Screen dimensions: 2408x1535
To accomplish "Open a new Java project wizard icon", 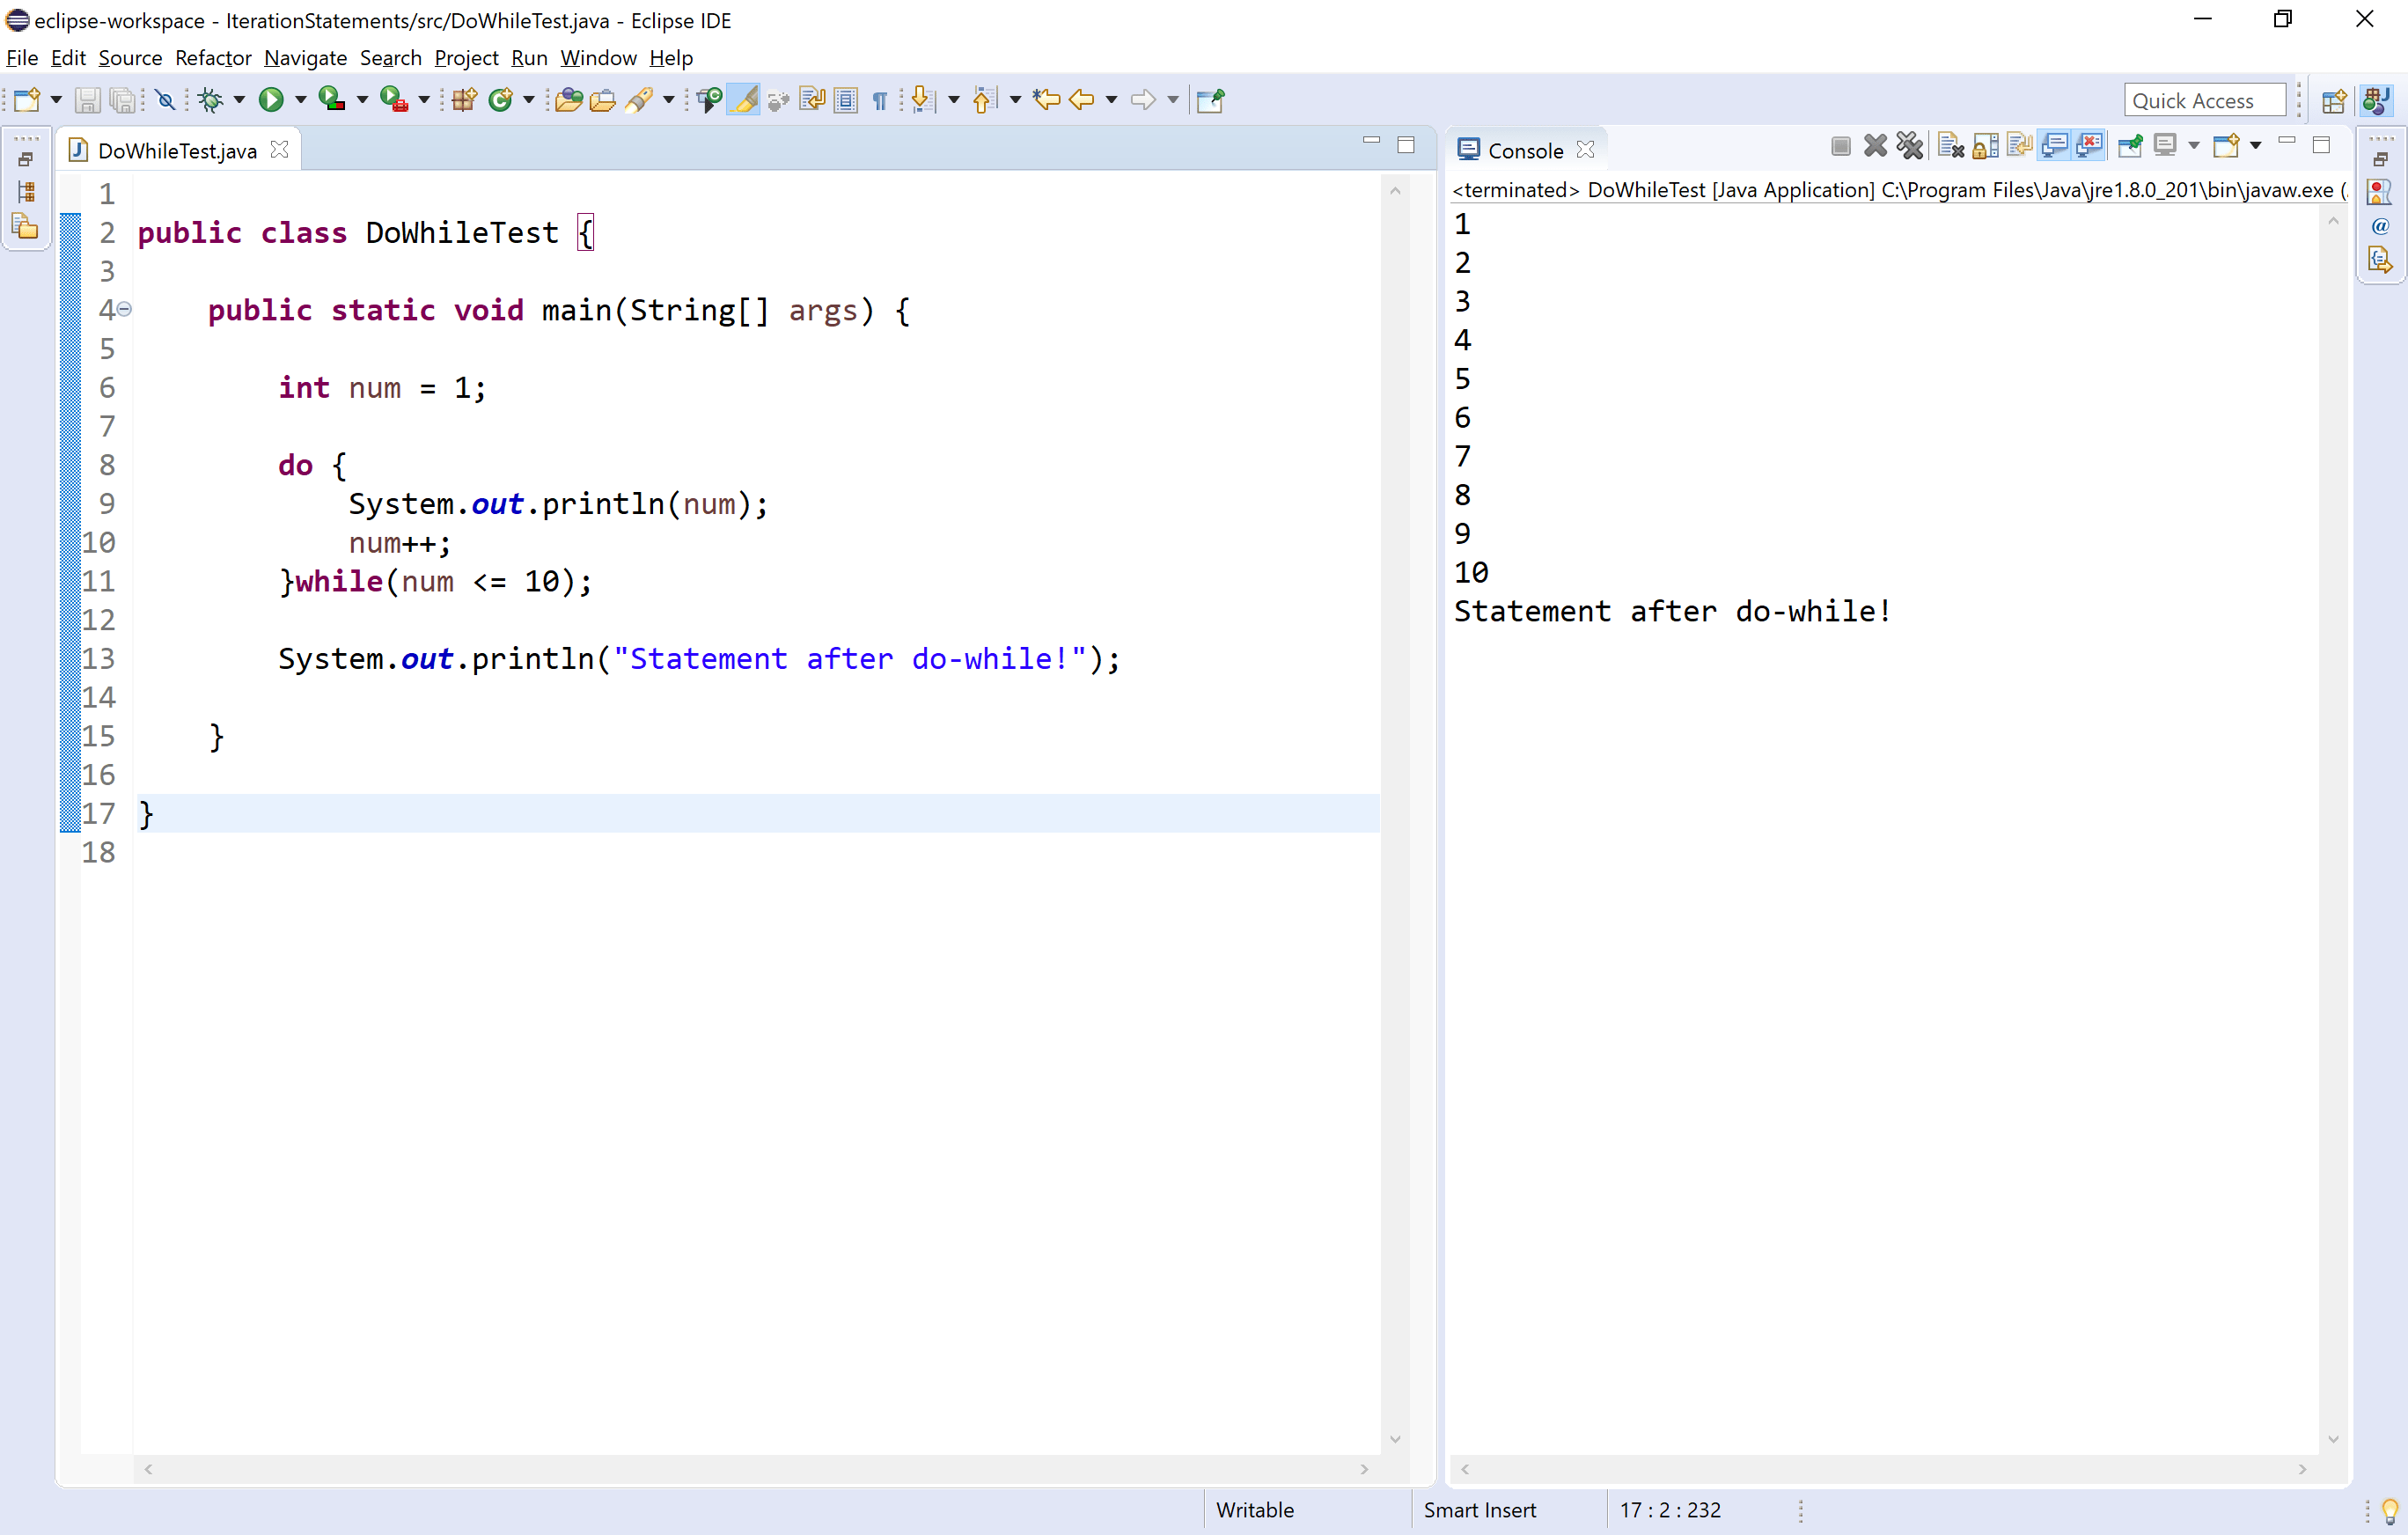I will (463, 99).
